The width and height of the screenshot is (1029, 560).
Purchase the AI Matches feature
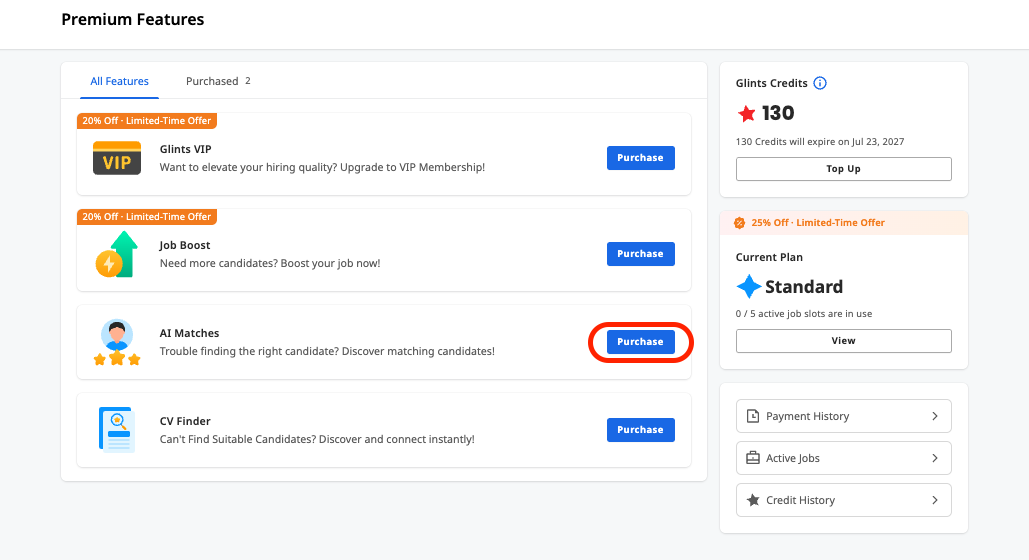[640, 342]
